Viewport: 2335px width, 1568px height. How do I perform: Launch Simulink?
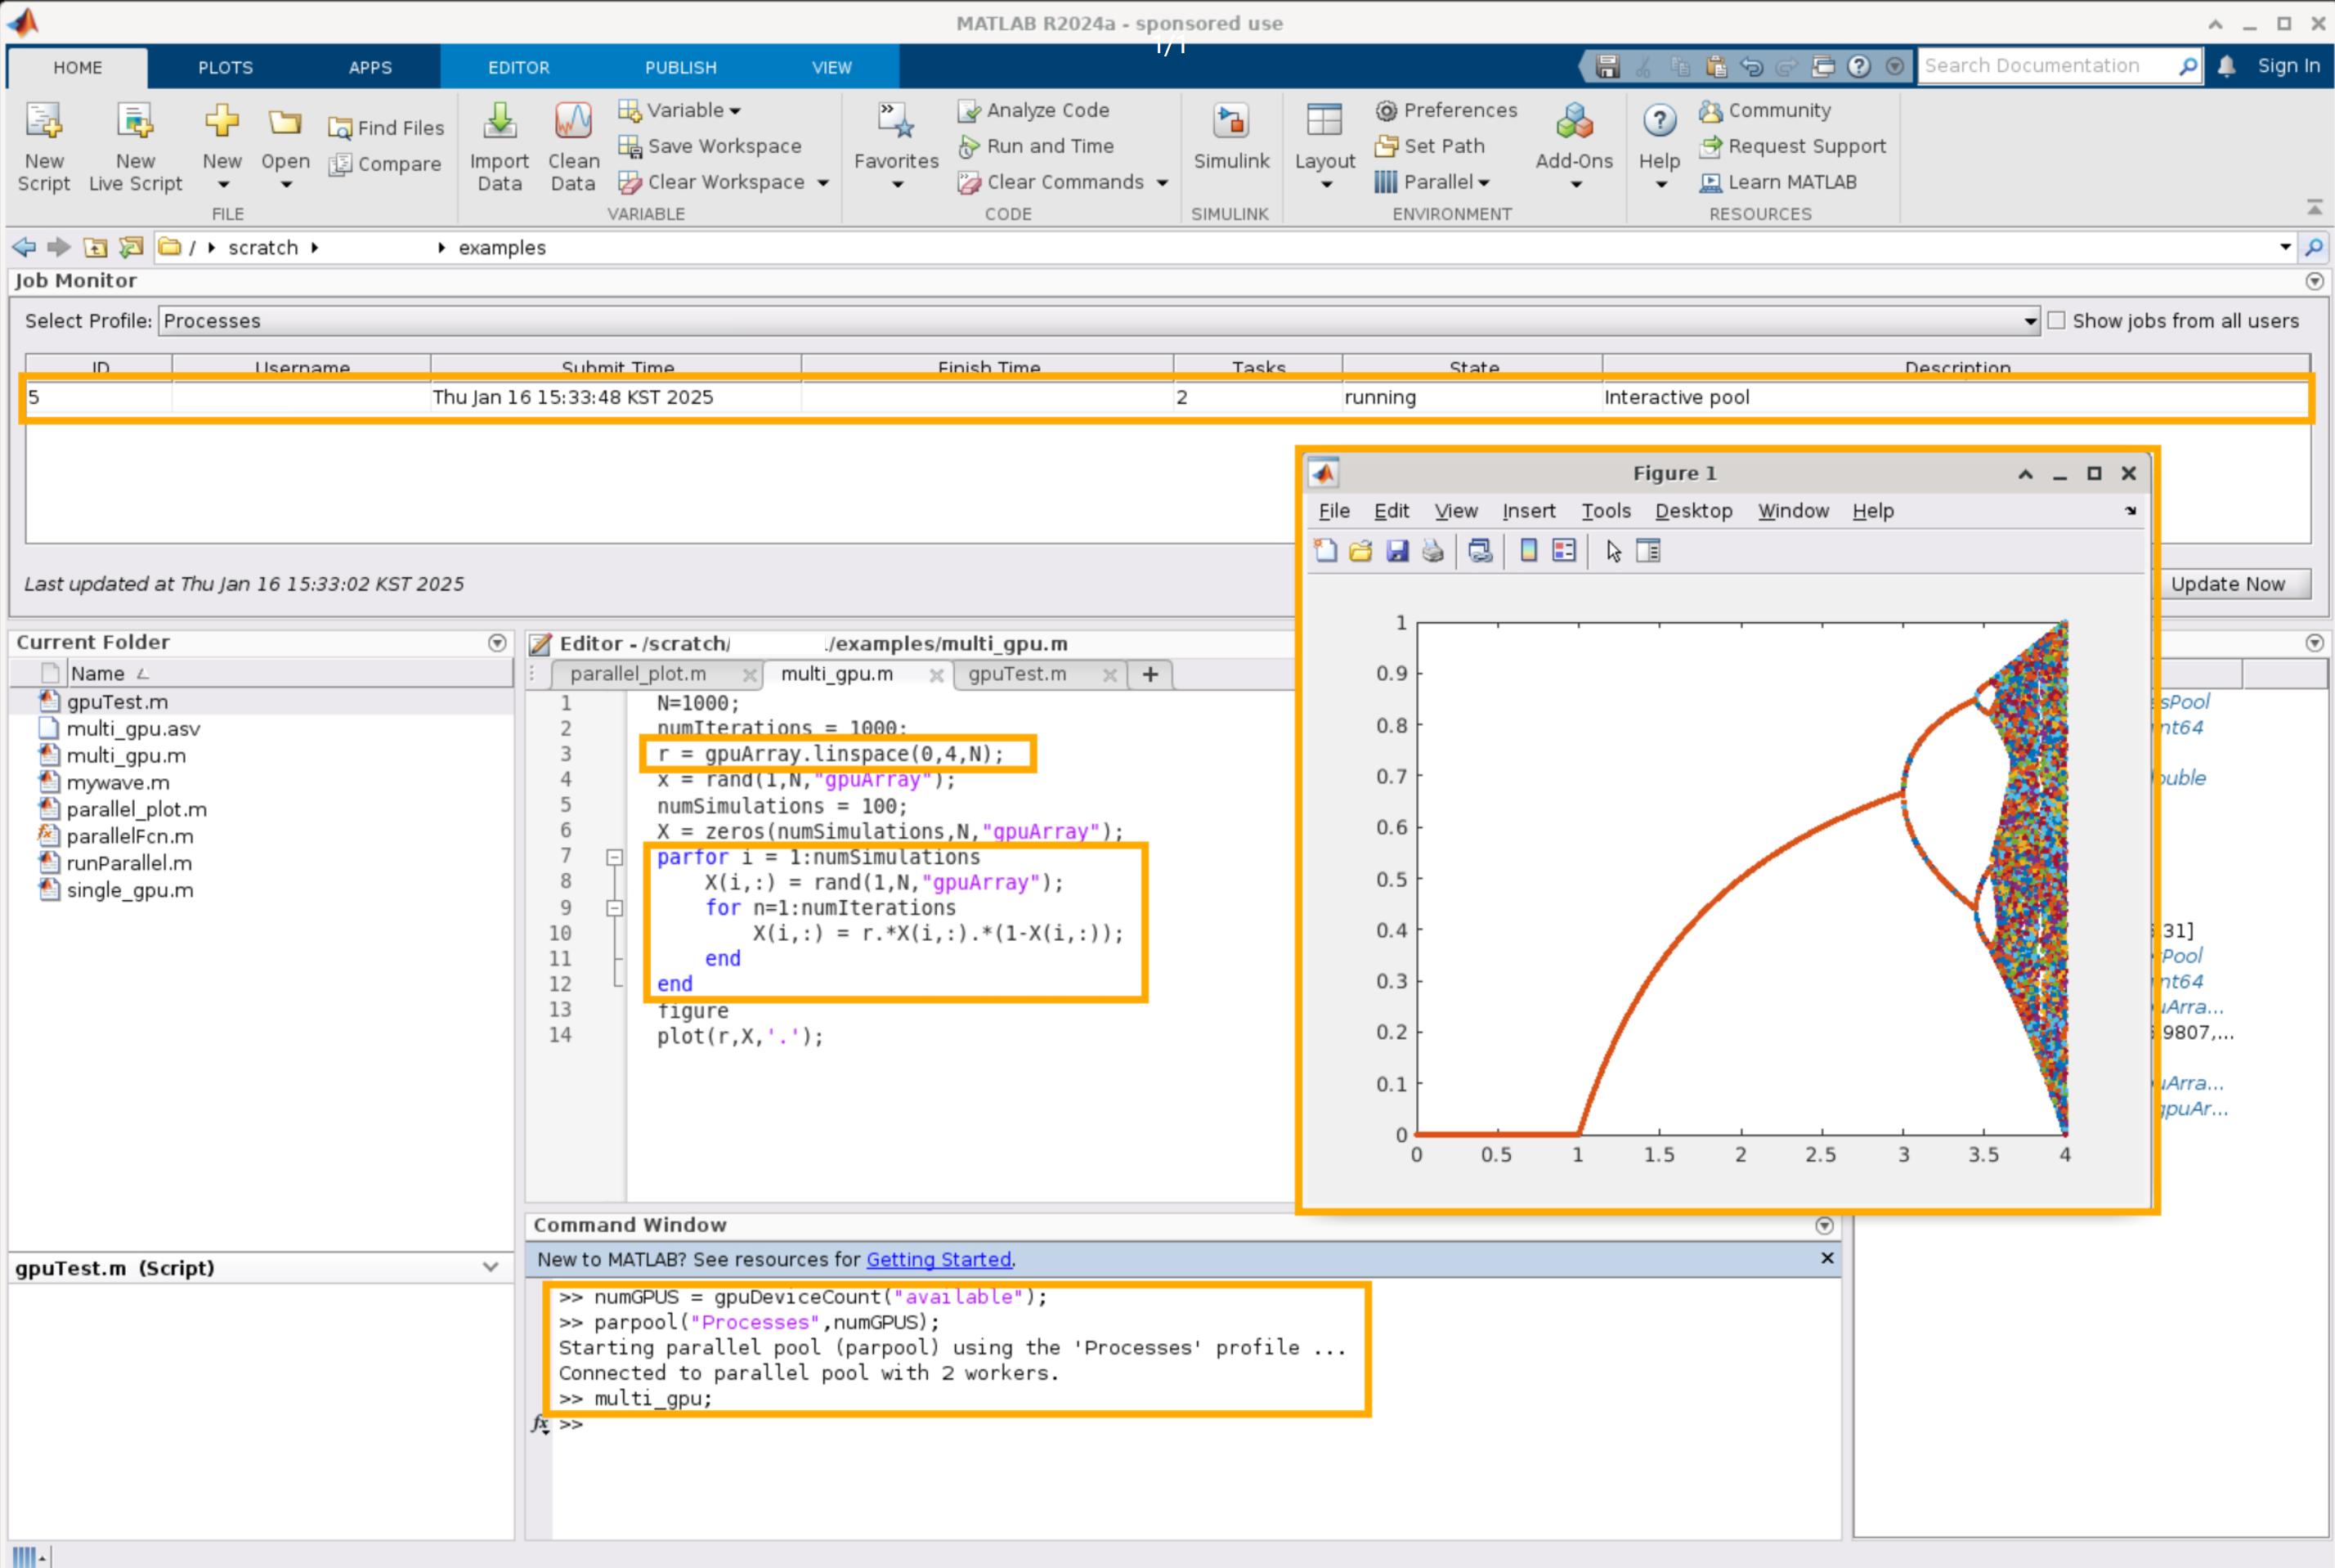click(1231, 137)
